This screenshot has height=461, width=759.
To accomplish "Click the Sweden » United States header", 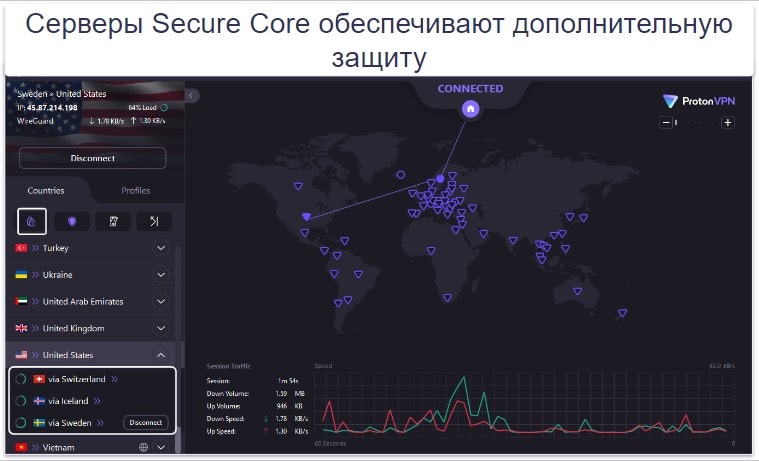I will 61,94.
